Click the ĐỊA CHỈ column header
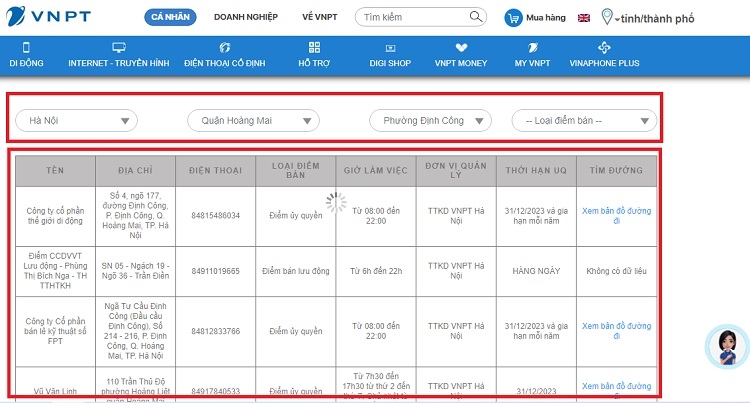Screen dimensions: 750x403 coord(135,170)
